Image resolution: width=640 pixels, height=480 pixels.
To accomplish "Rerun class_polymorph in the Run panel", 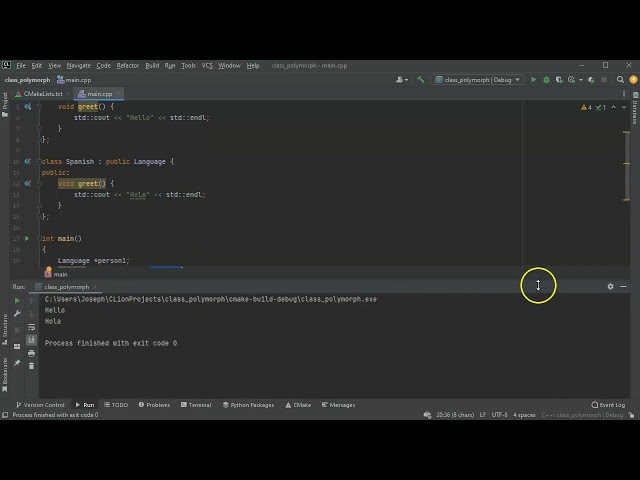I will [x=17, y=301].
